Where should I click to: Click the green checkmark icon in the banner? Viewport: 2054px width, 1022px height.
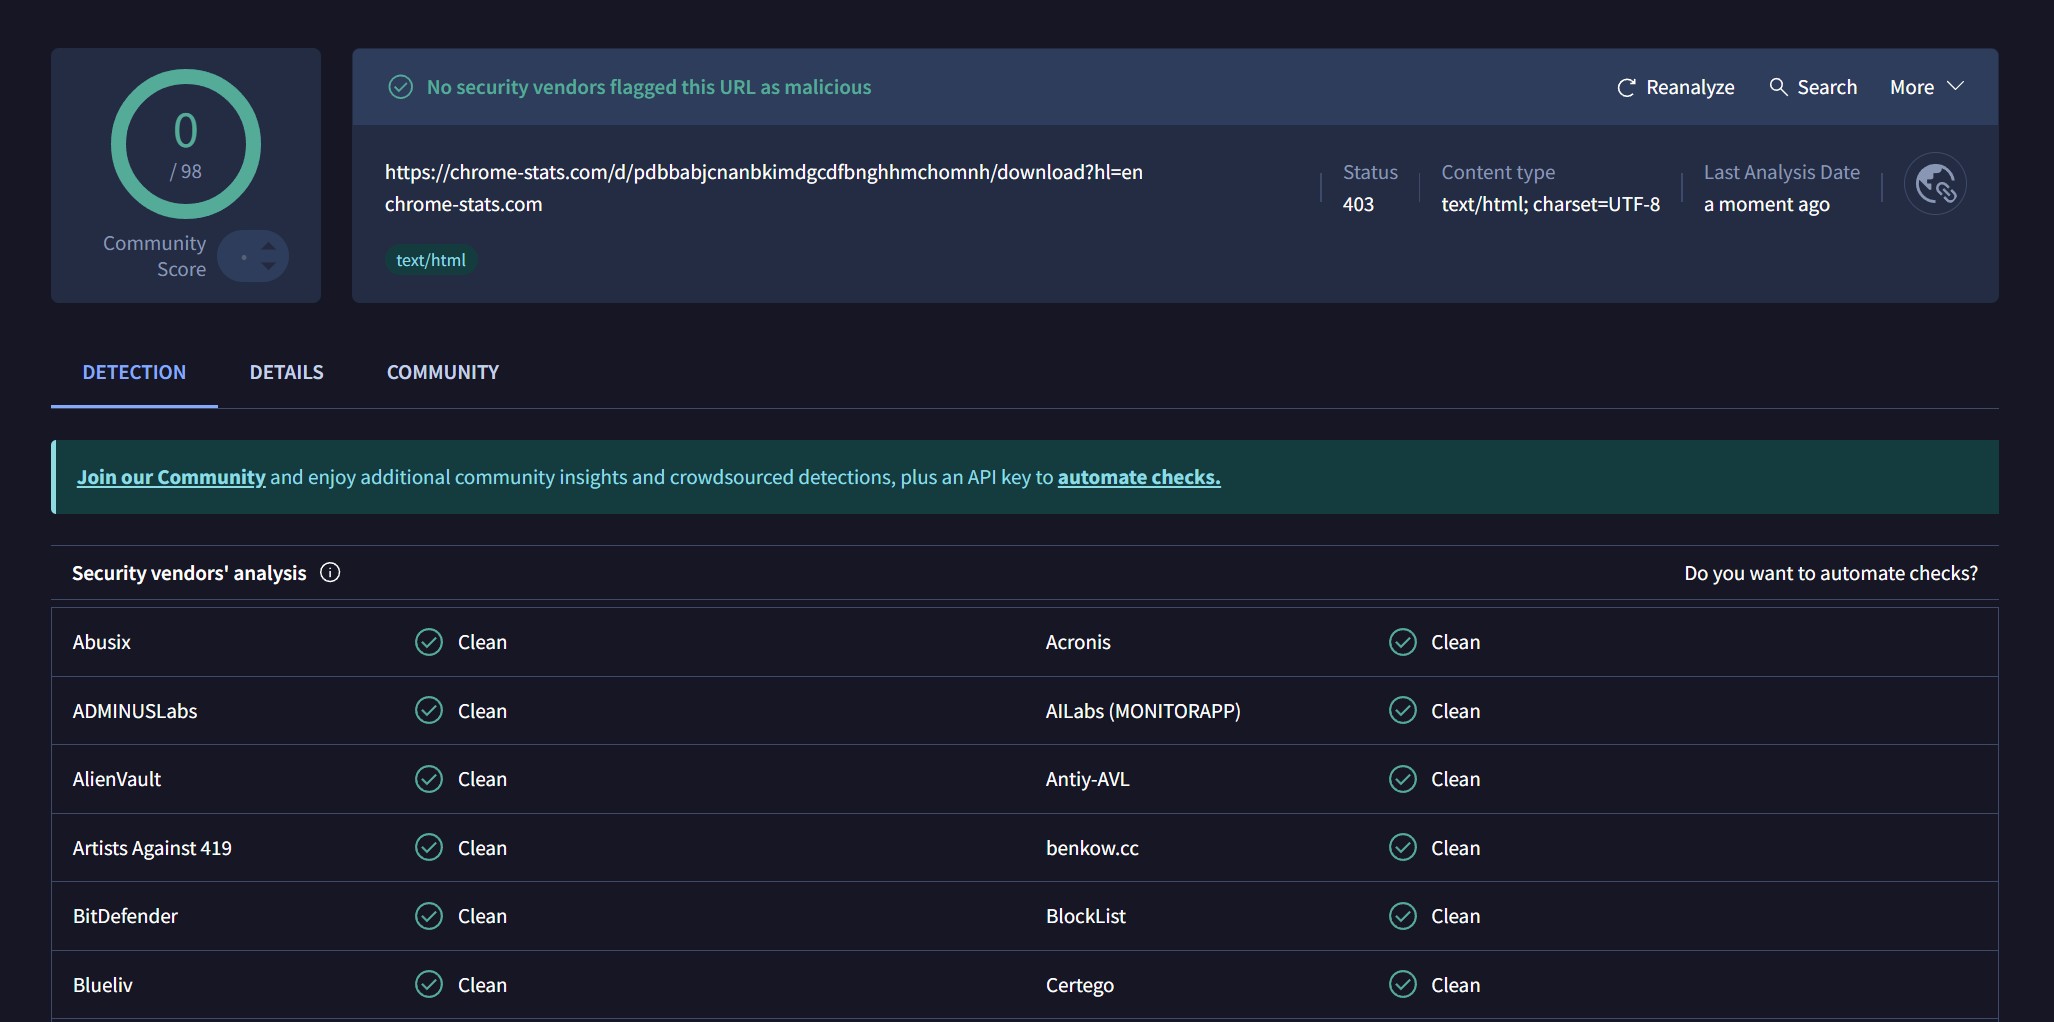[400, 88]
